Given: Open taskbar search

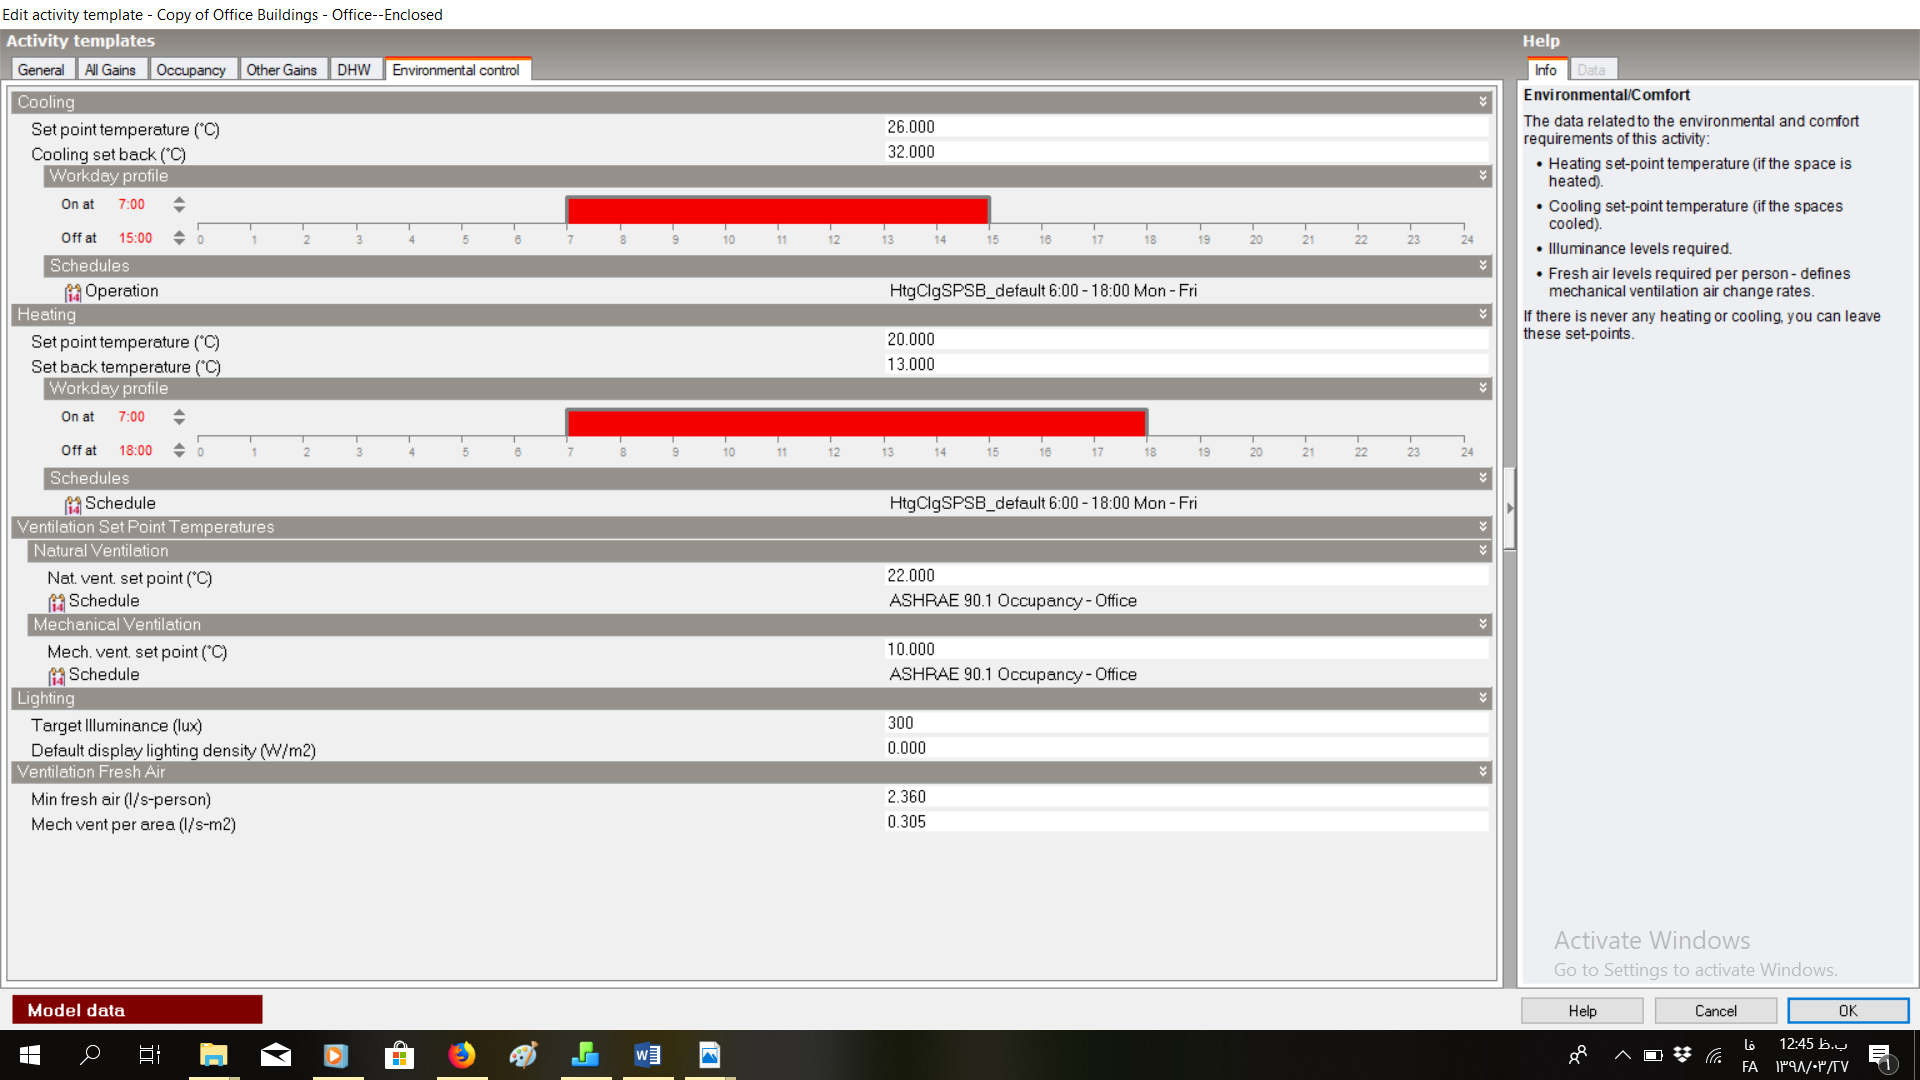Looking at the screenshot, I should click(x=90, y=1055).
